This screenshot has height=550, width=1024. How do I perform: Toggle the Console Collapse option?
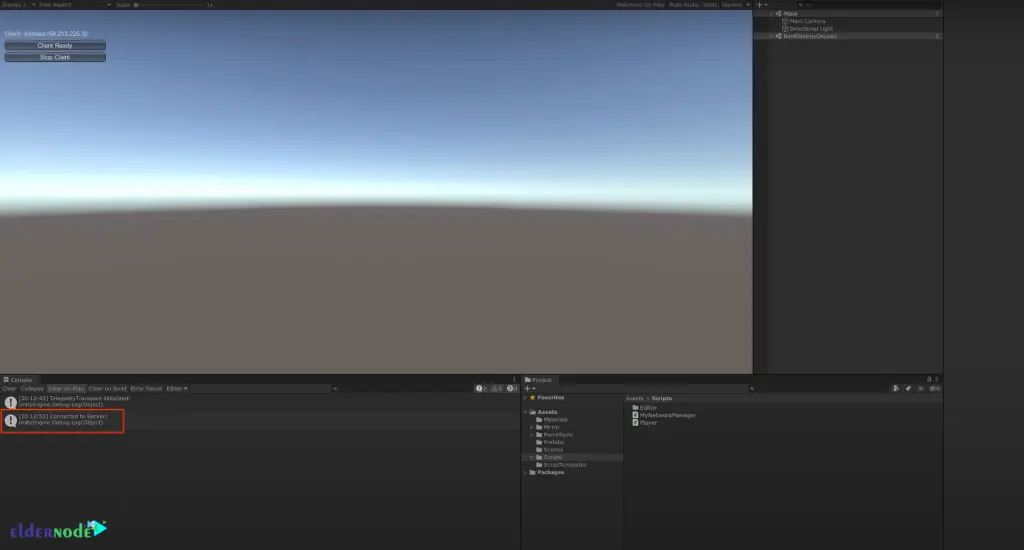tap(32, 388)
